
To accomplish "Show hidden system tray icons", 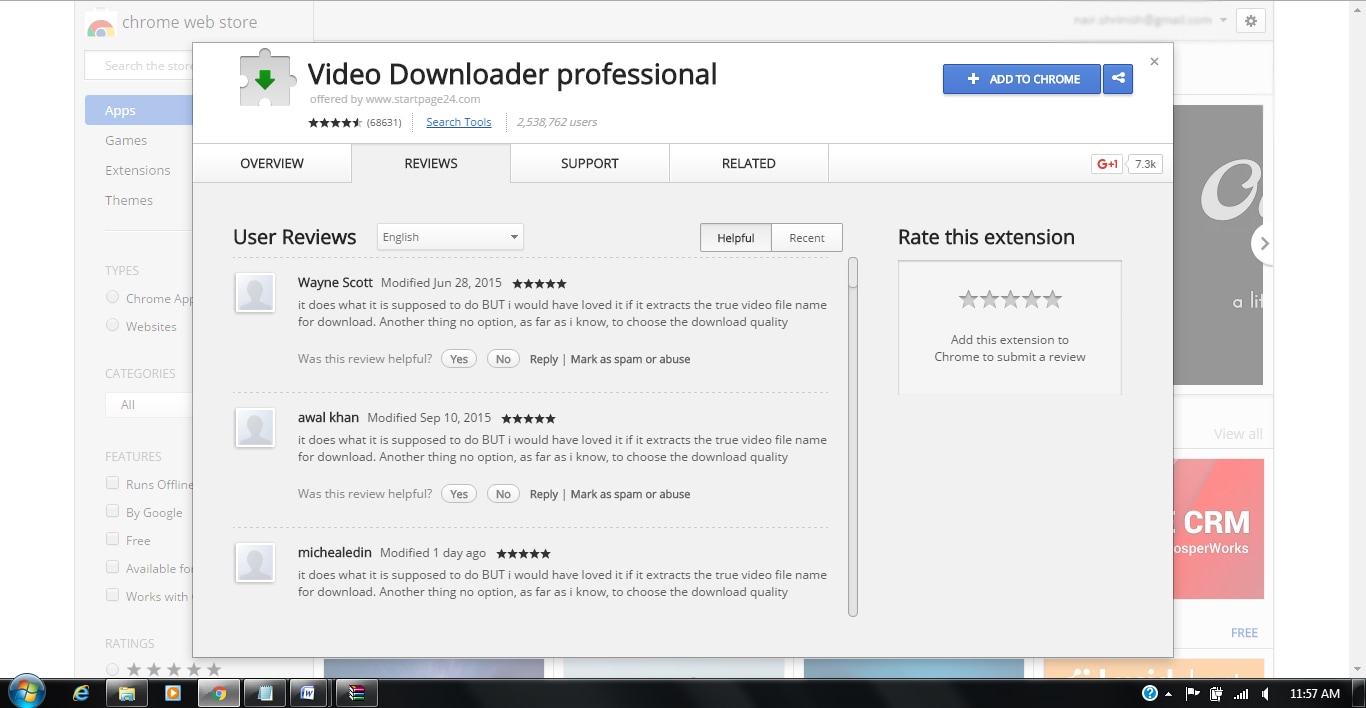I will pyautogui.click(x=1168, y=694).
